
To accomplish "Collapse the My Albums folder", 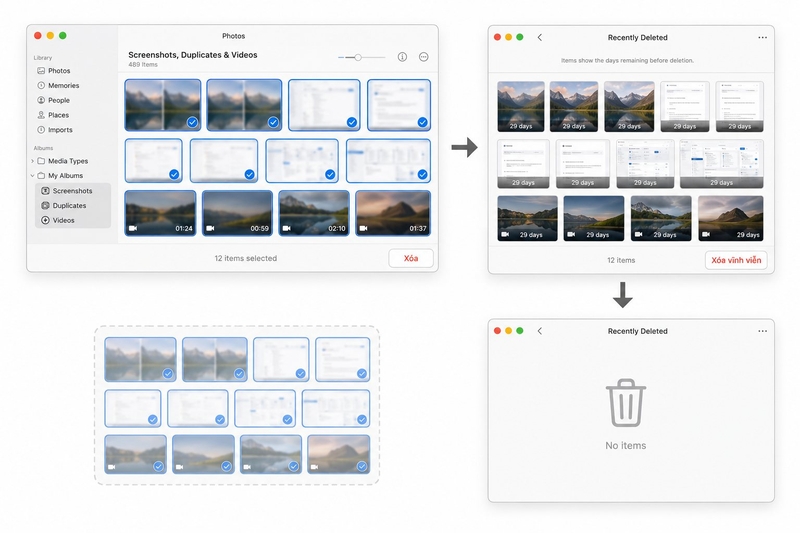I will coord(33,176).
